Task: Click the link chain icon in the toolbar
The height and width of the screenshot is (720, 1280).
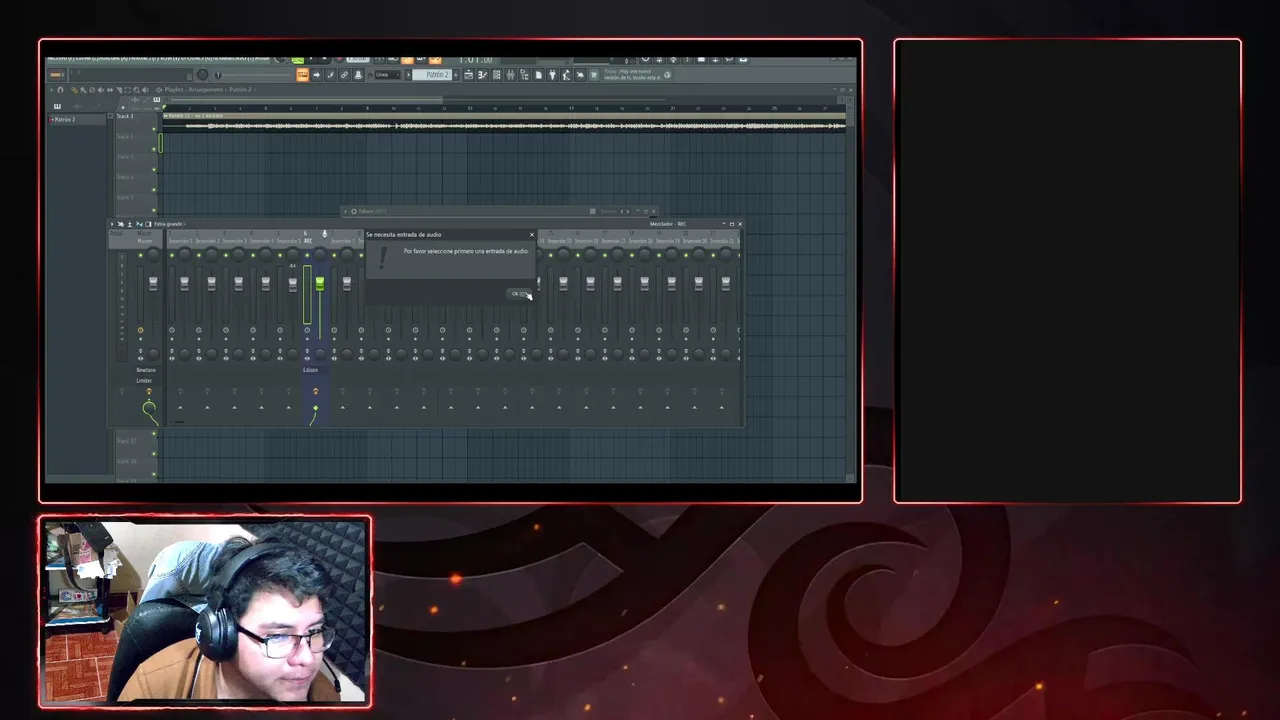Action: coord(344,75)
